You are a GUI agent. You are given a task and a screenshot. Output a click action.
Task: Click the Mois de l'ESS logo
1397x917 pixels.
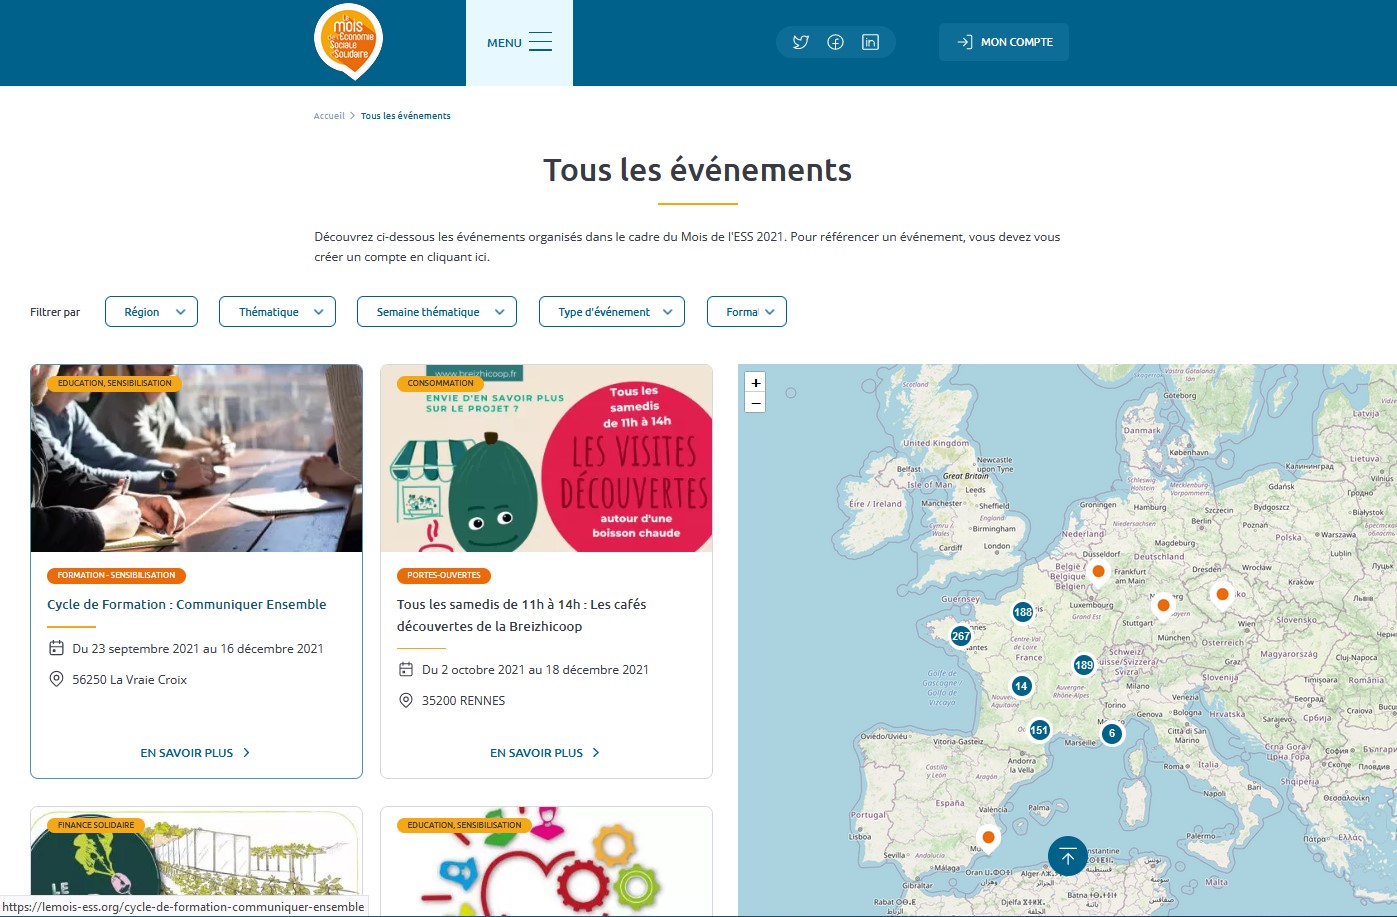pyautogui.click(x=348, y=41)
